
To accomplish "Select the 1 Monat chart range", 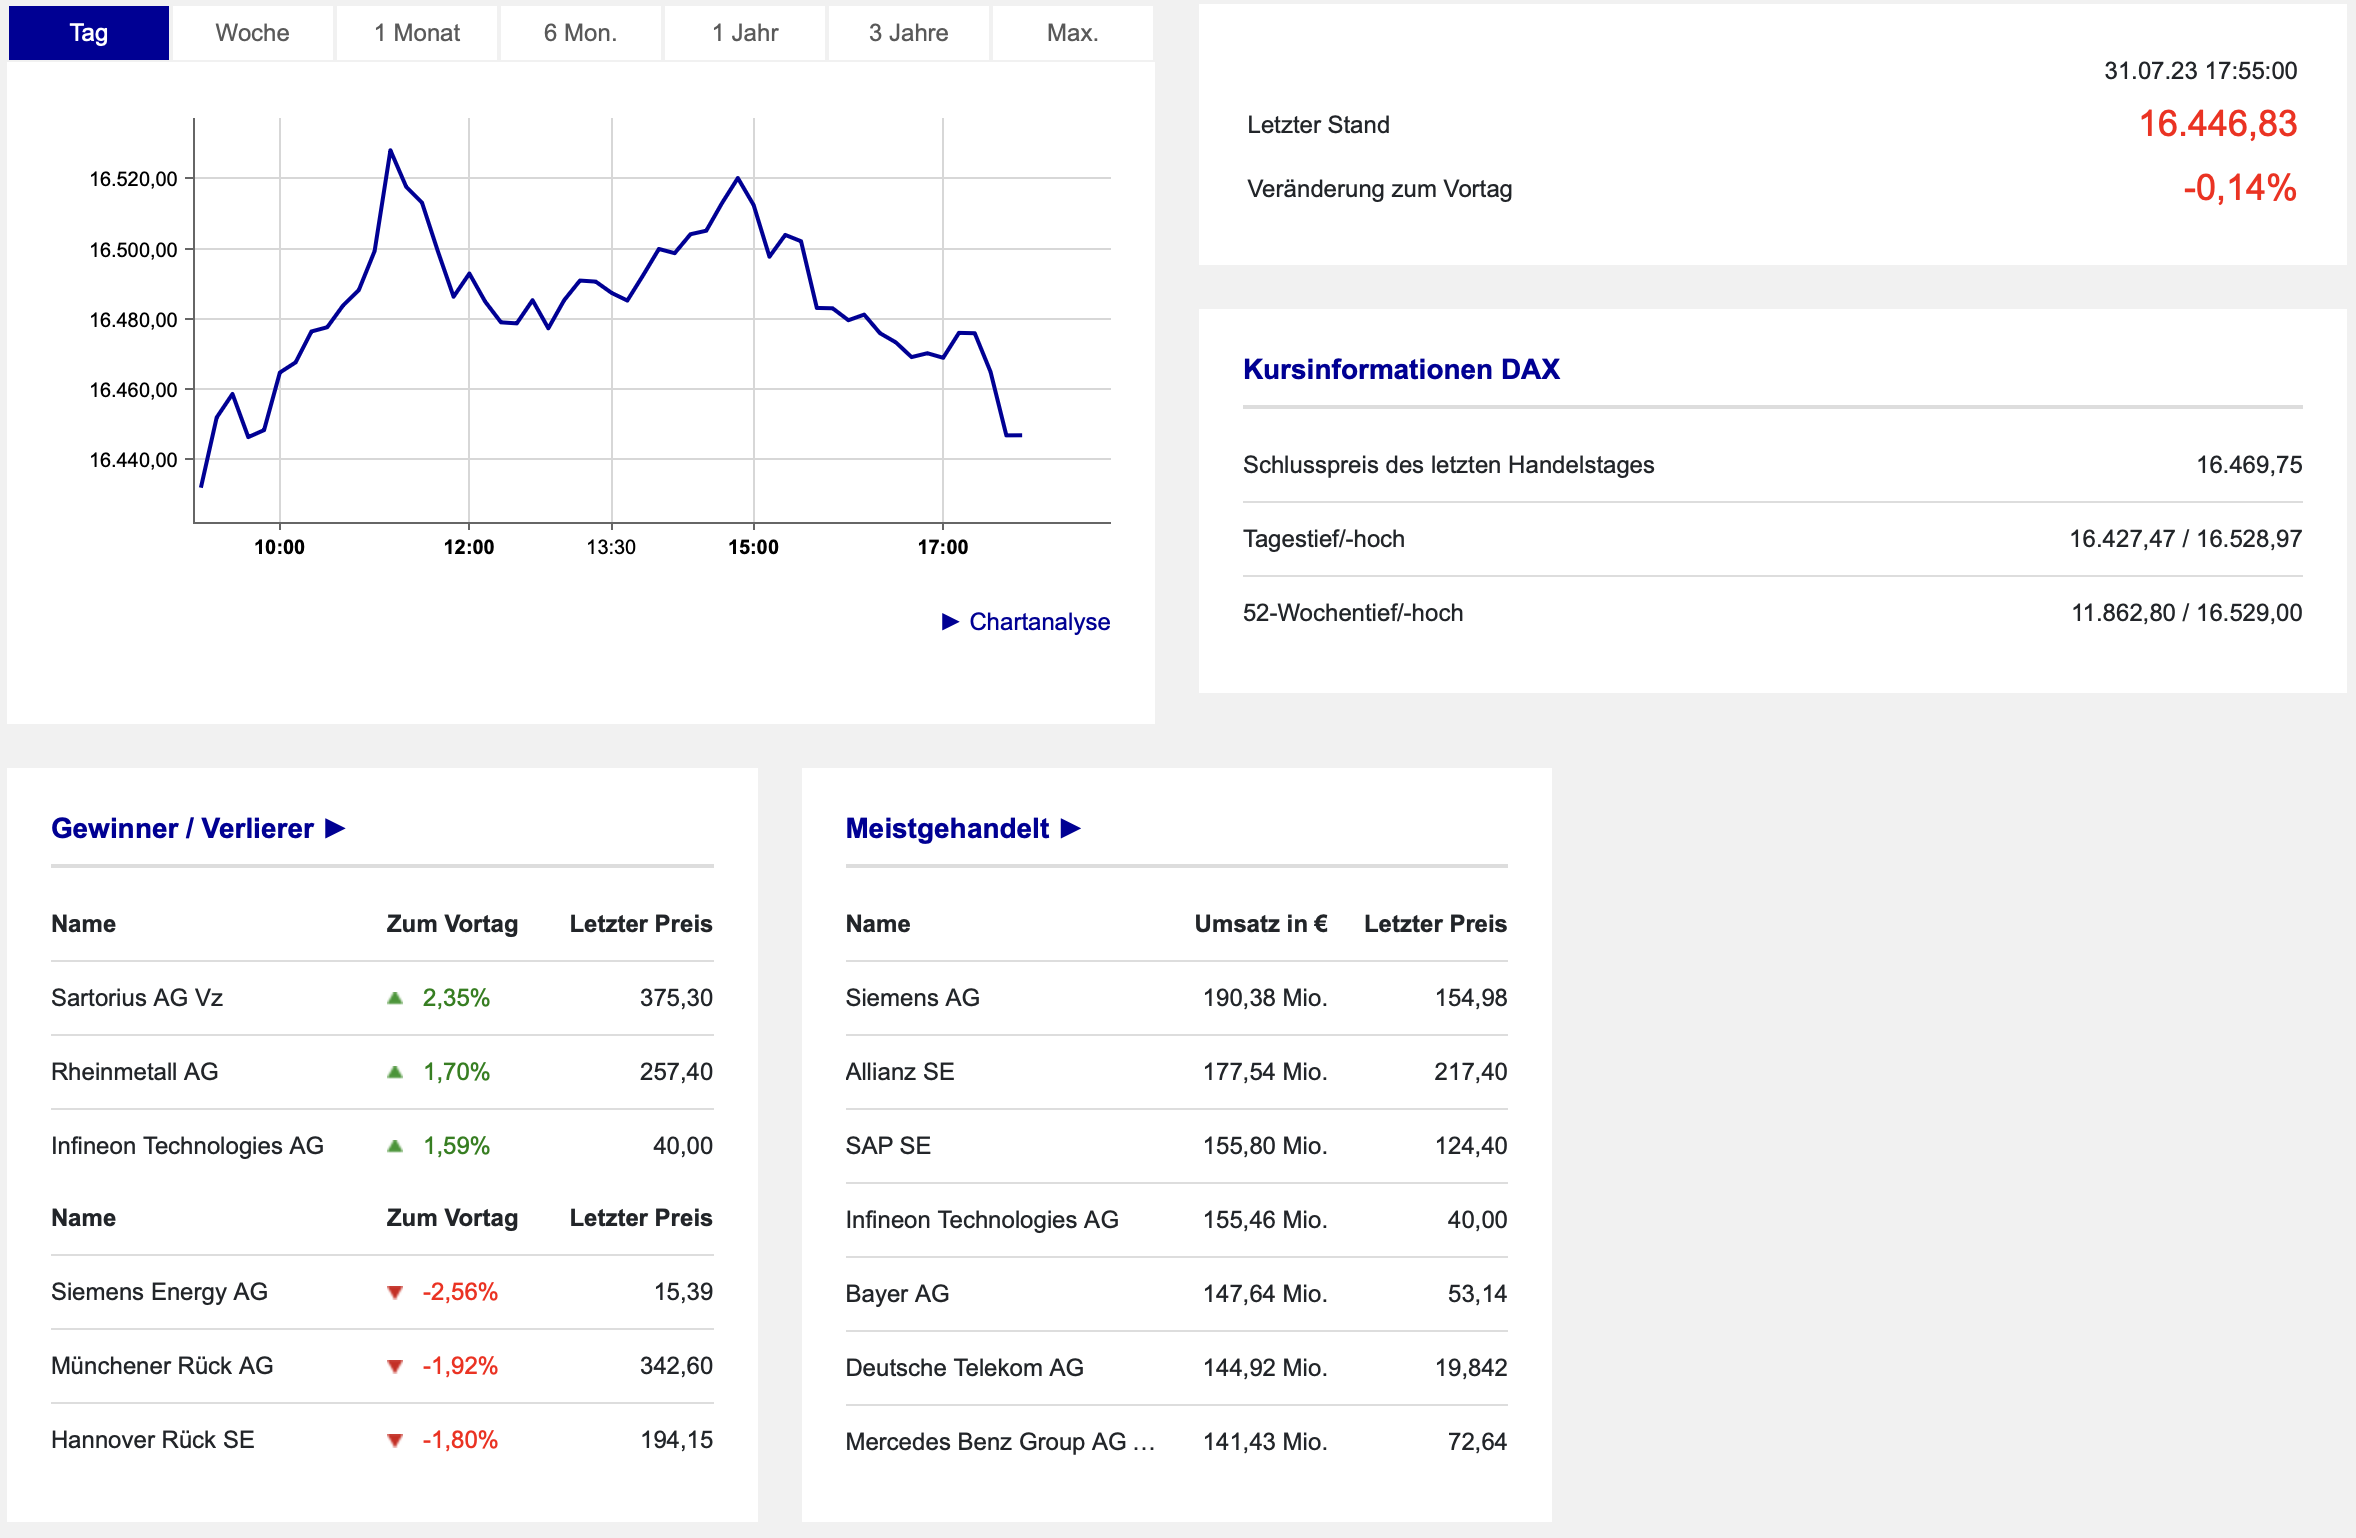I will tap(417, 33).
